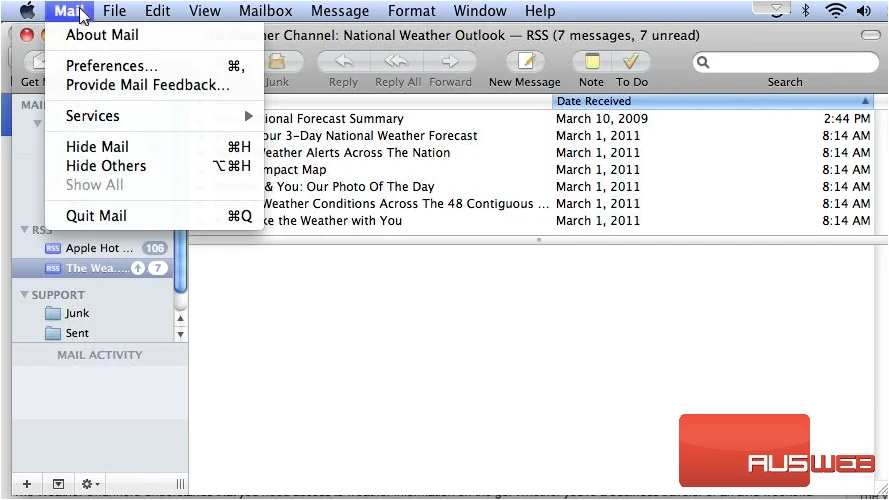Open the Edit menu
This screenshot has width=889, height=500.
[157, 11]
